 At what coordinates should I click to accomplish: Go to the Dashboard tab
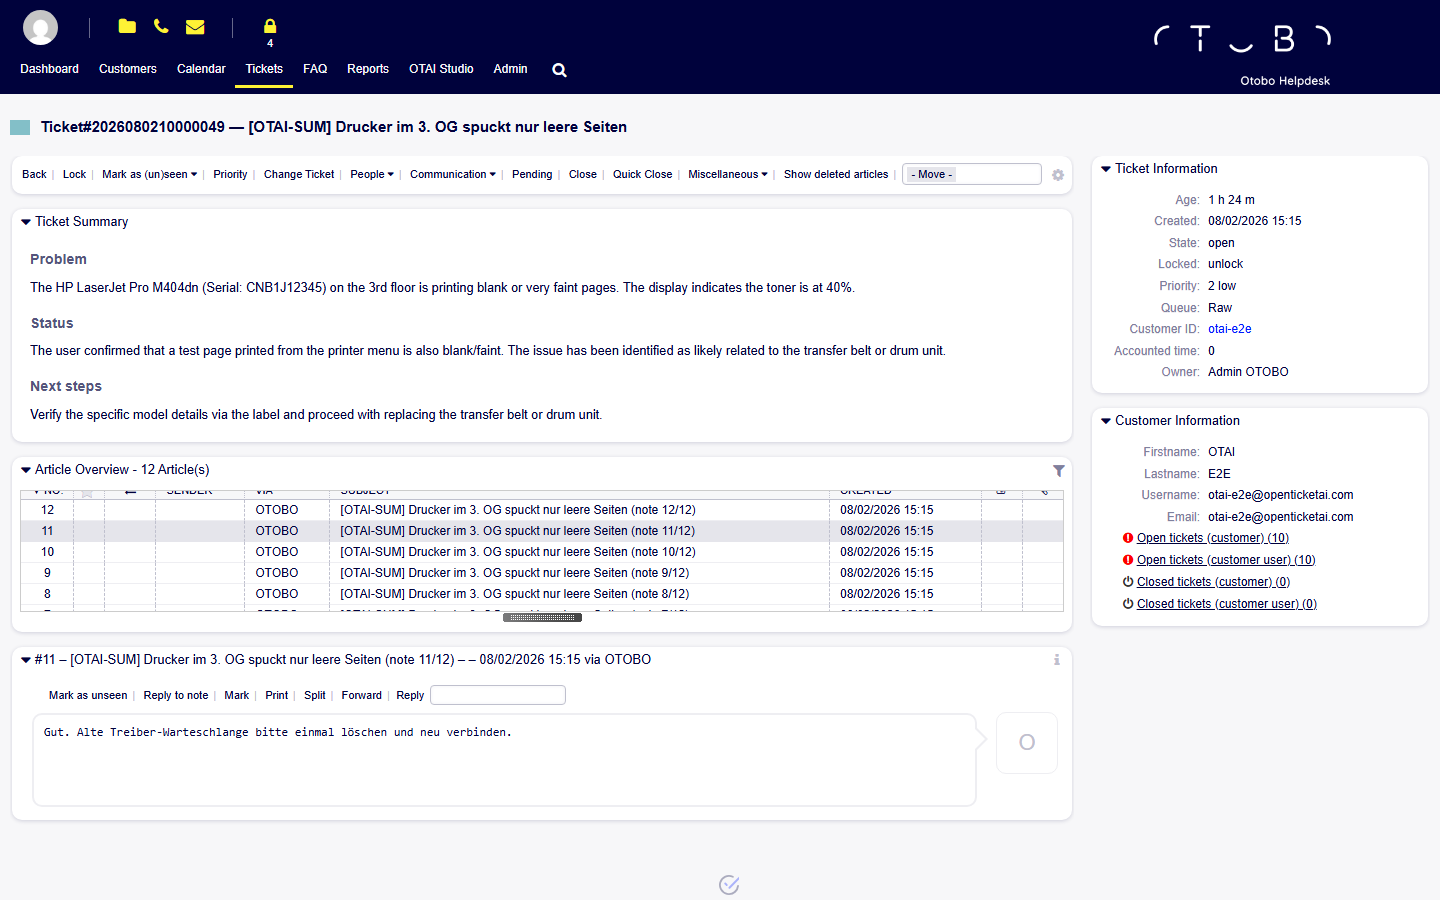click(x=49, y=69)
